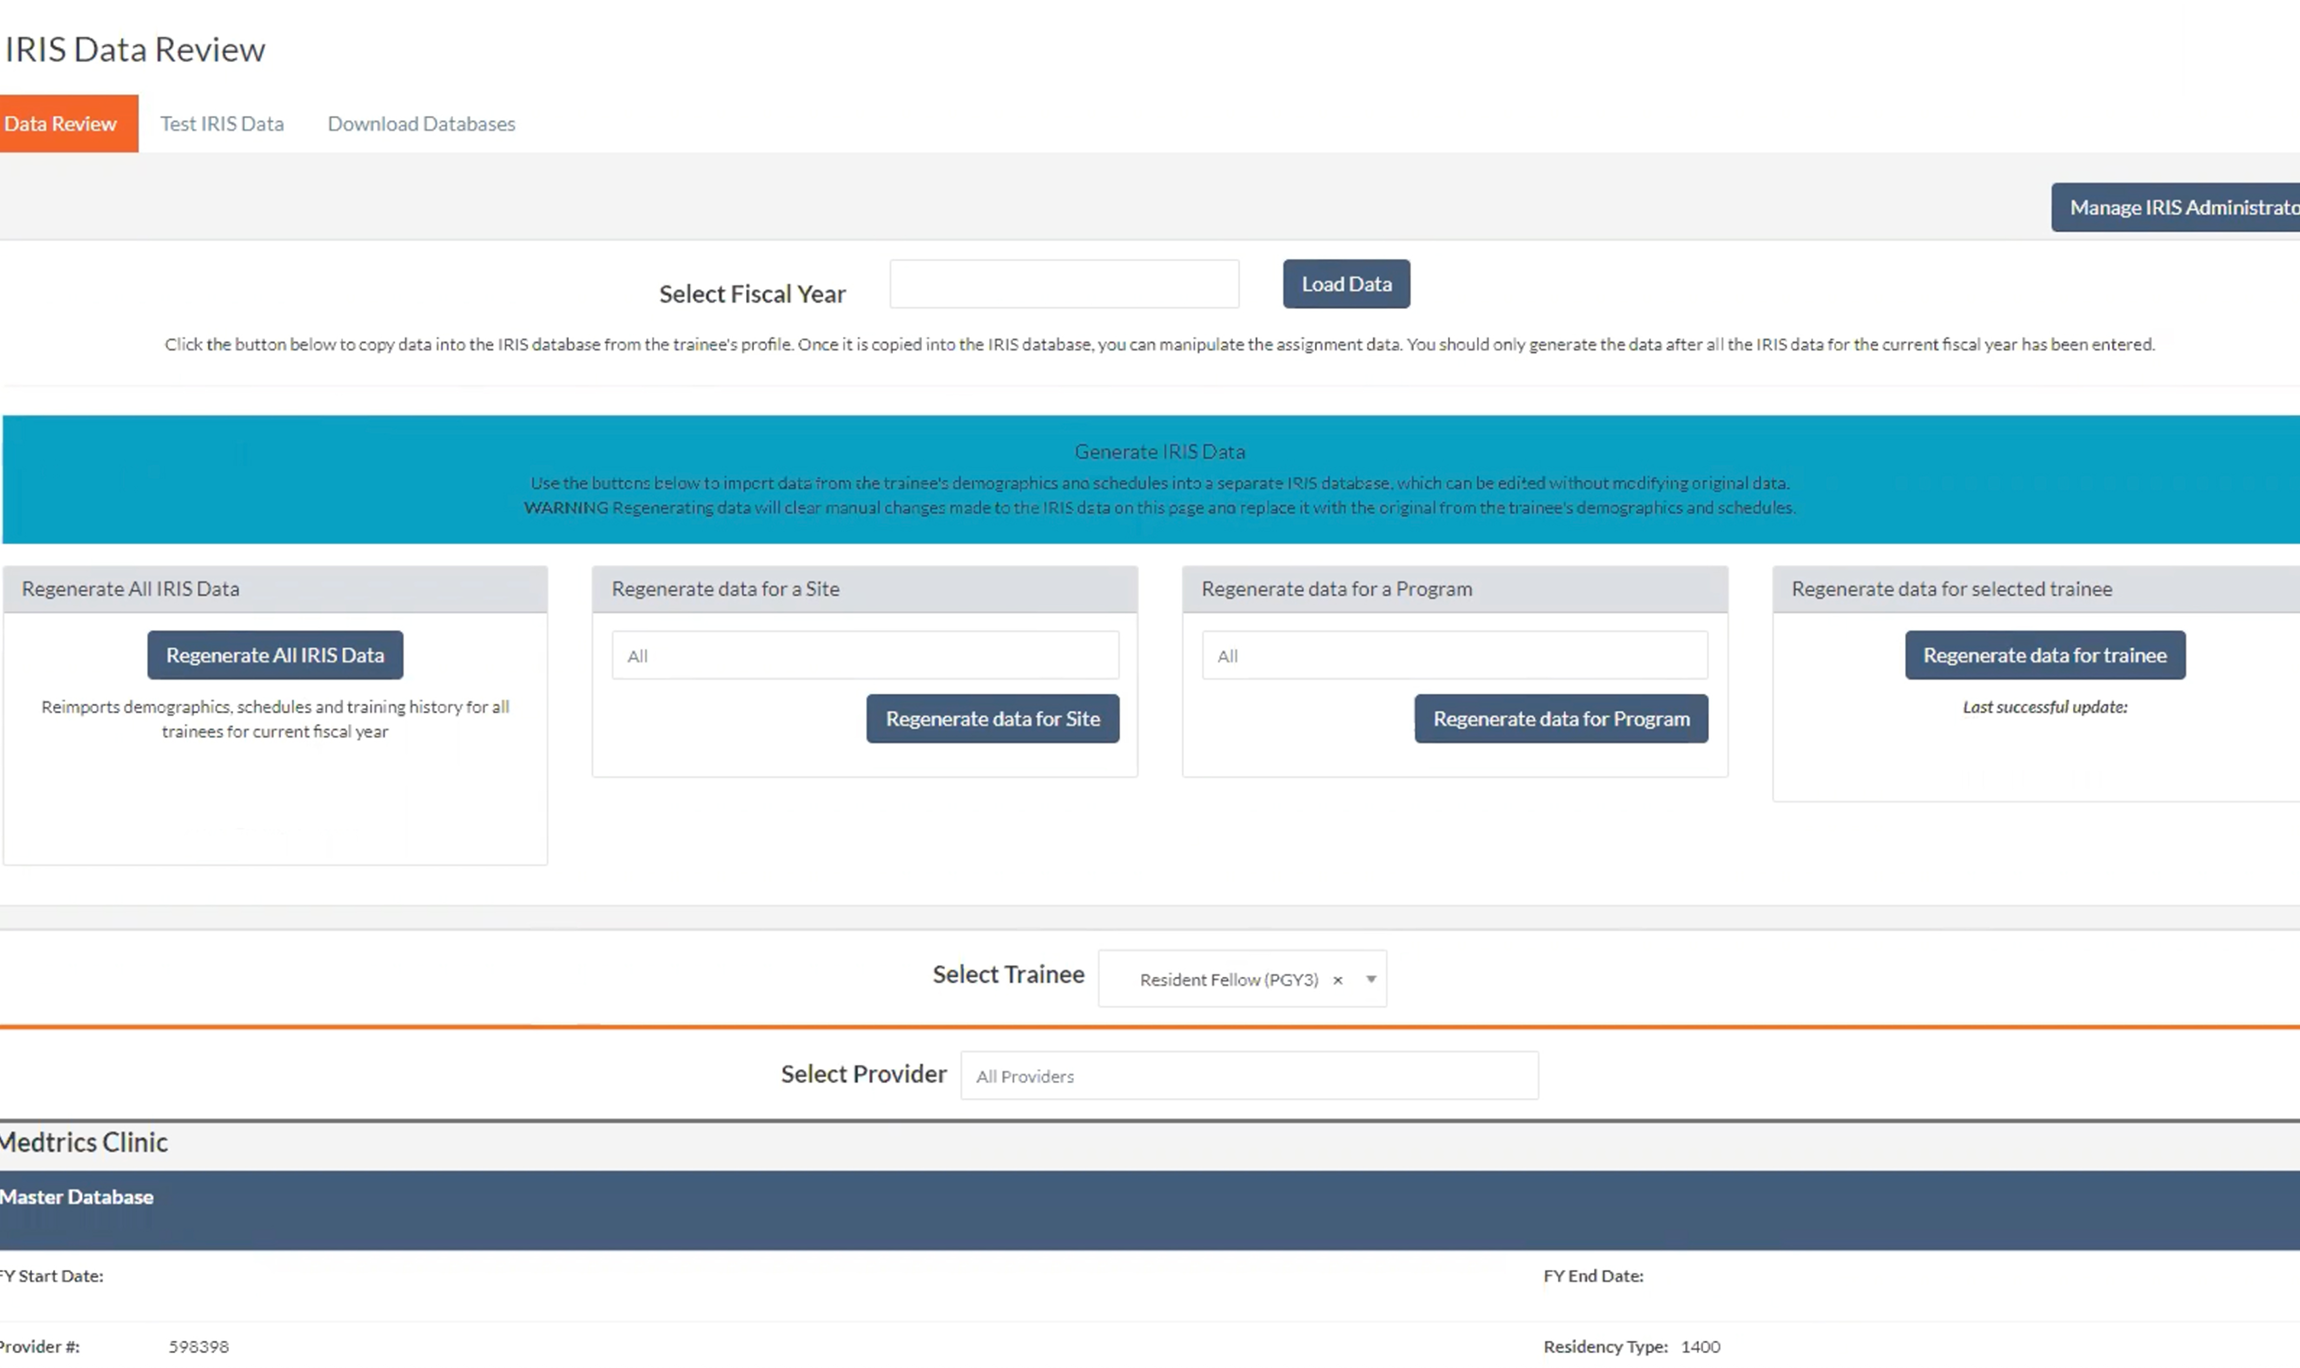Screen dimensions: 2300x1368
Task: Open the Select Fiscal Year field
Action: (x=1064, y=284)
